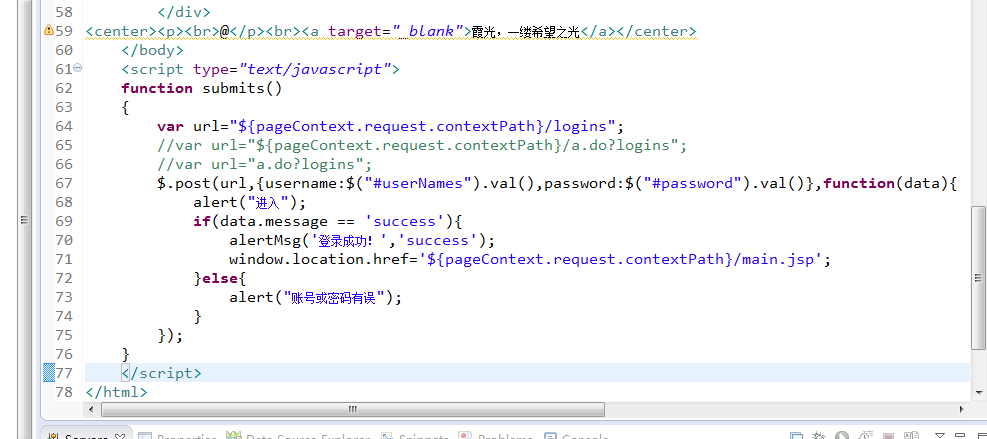Click the warning marker on line 59

click(x=48, y=30)
